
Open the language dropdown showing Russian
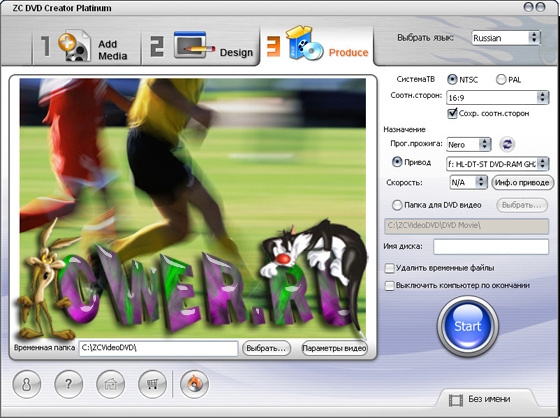(506, 38)
